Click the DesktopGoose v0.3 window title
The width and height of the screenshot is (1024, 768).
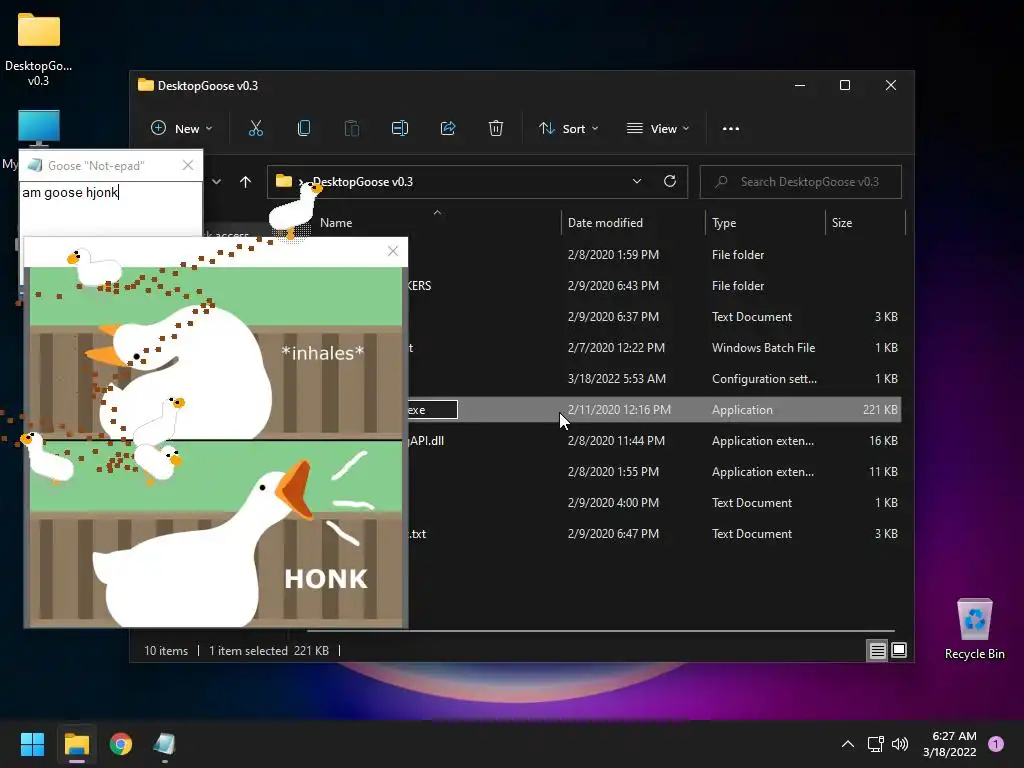tap(208, 86)
